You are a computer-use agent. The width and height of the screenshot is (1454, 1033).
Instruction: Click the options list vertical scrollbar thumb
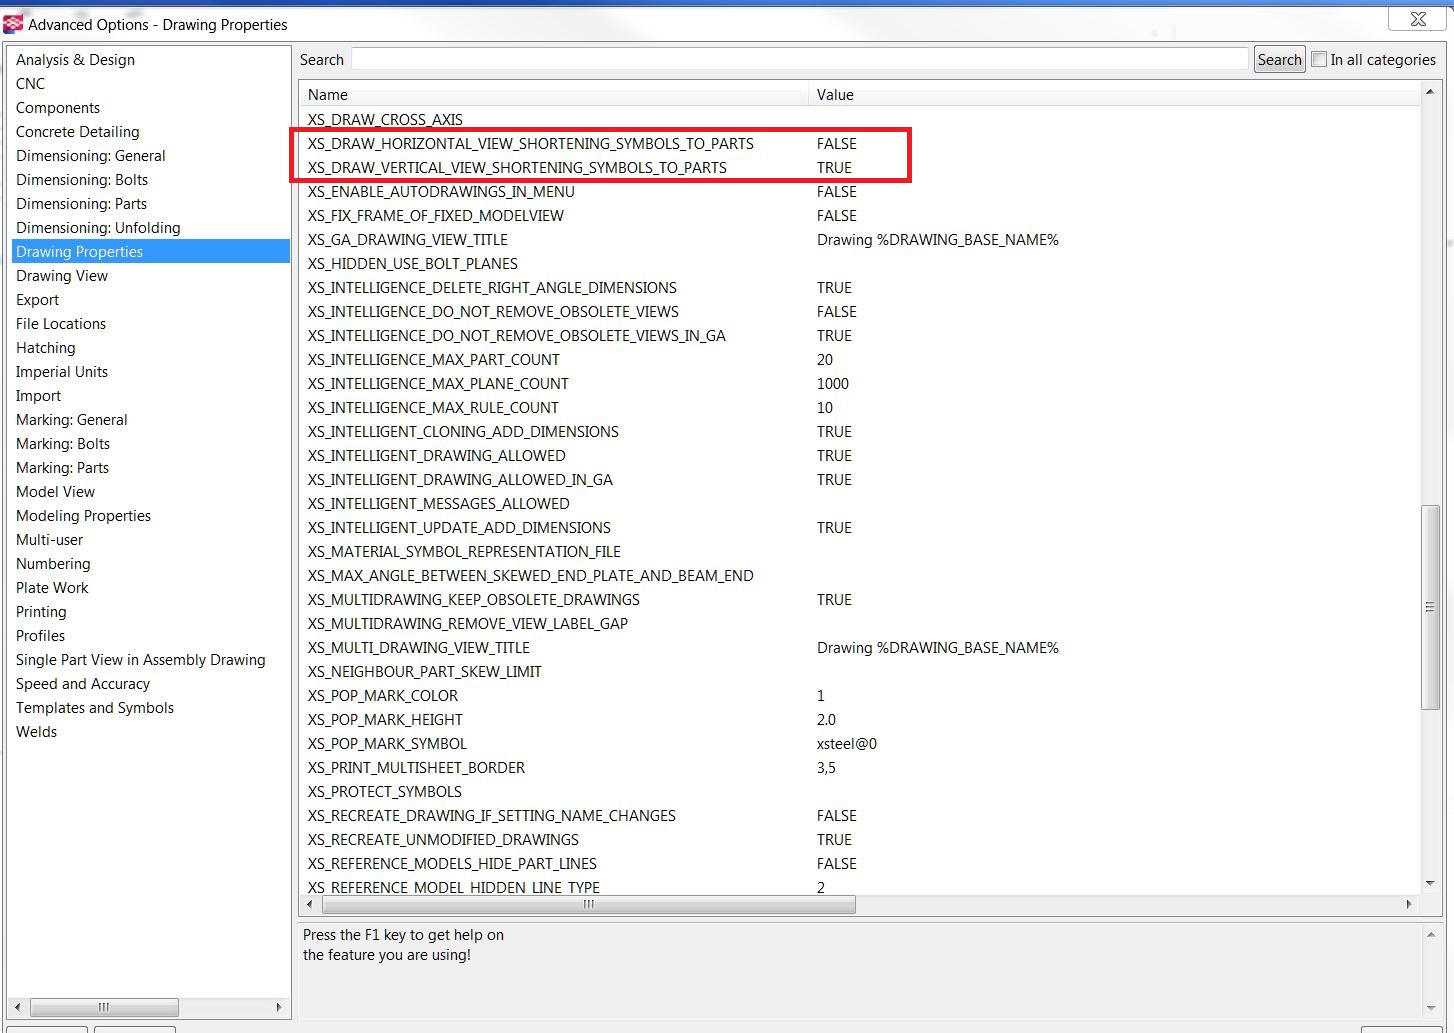tap(1429, 607)
